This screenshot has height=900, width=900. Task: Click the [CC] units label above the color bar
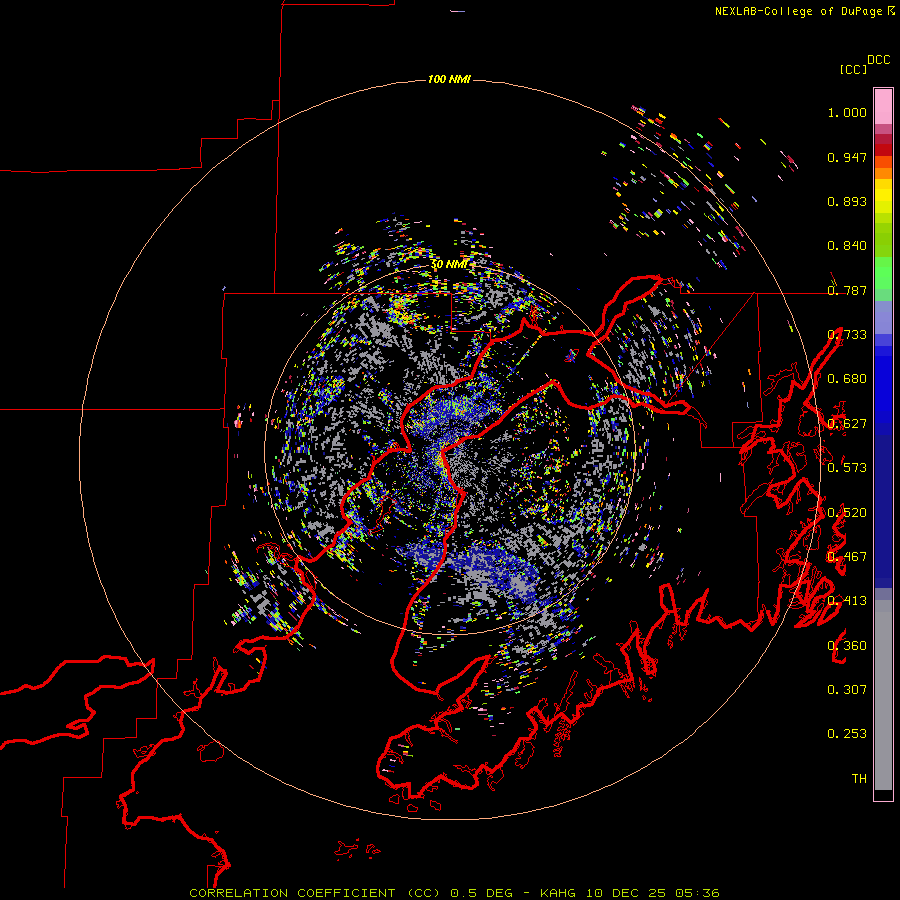click(x=853, y=69)
